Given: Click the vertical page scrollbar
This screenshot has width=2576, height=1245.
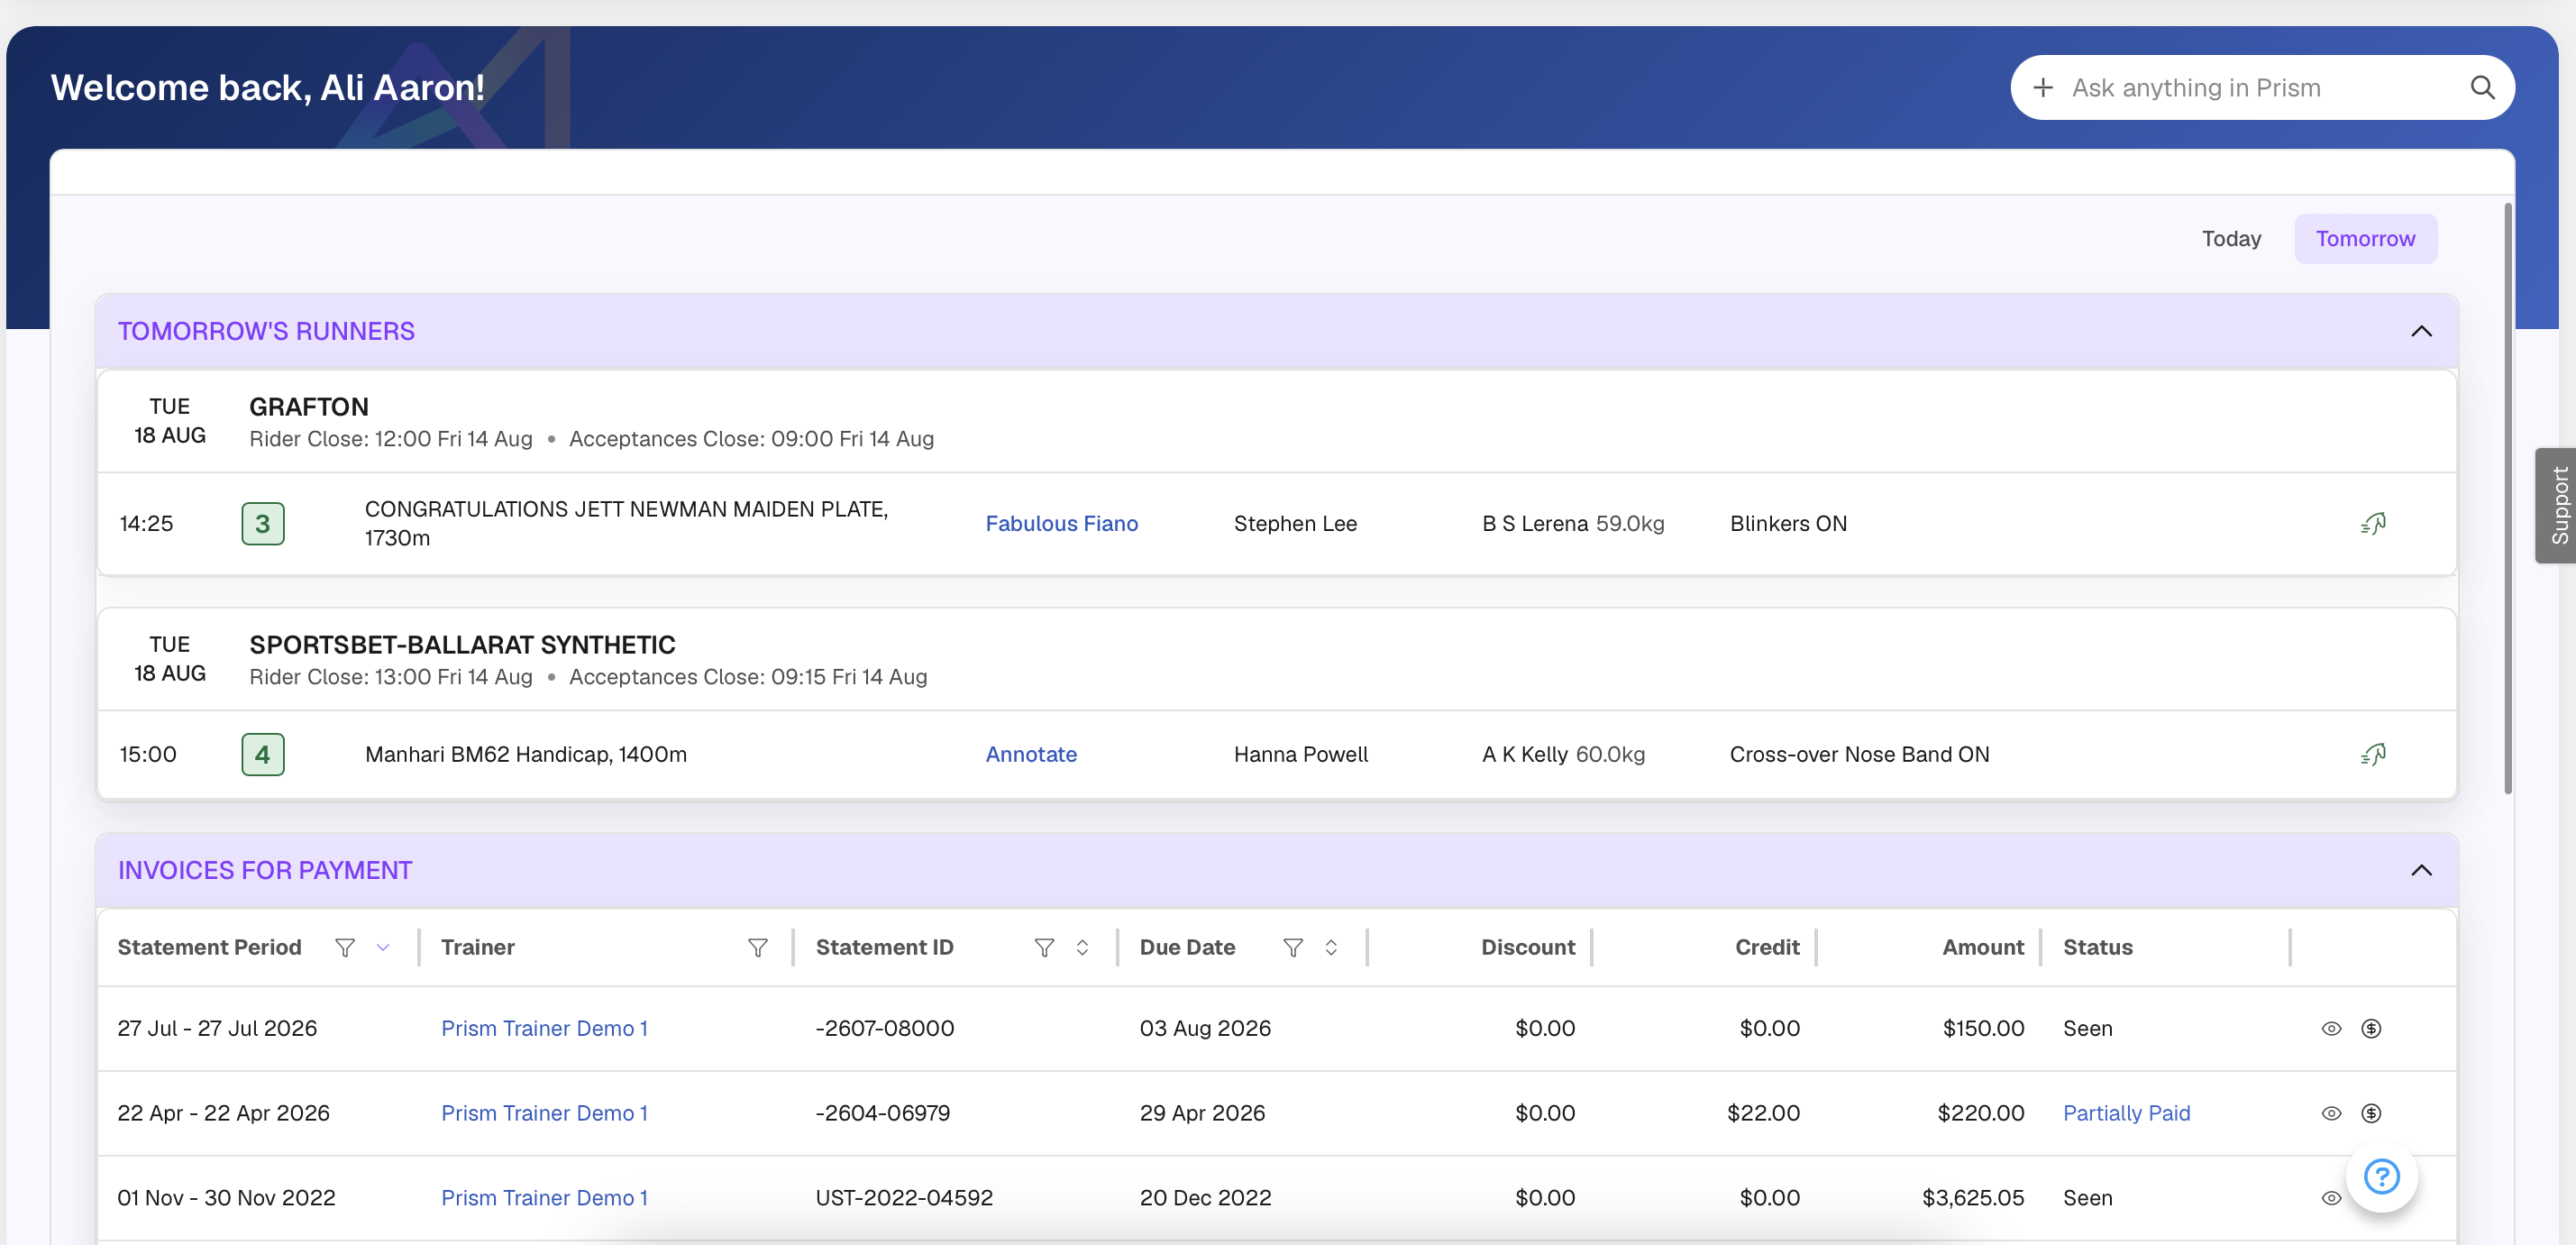Looking at the screenshot, I should pos(2507,498).
